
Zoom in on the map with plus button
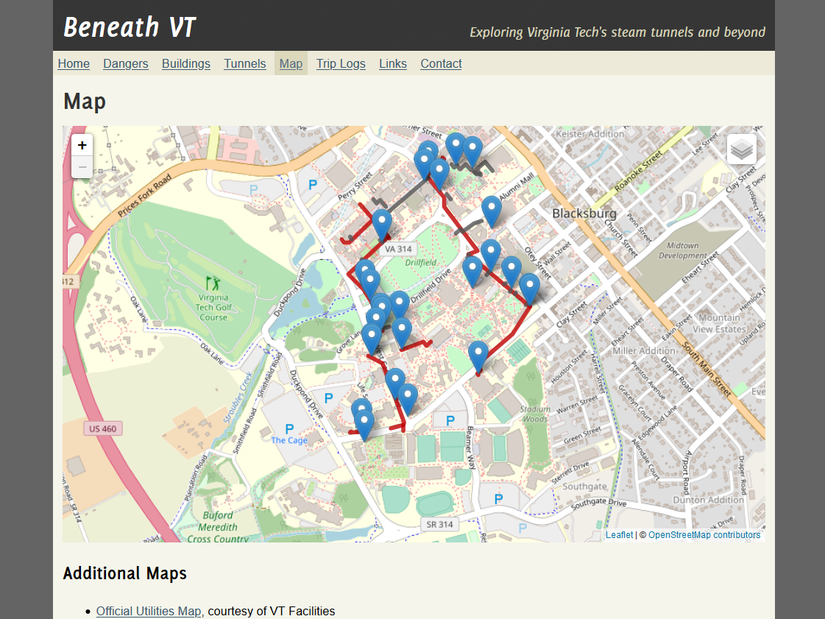click(x=82, y=145)
